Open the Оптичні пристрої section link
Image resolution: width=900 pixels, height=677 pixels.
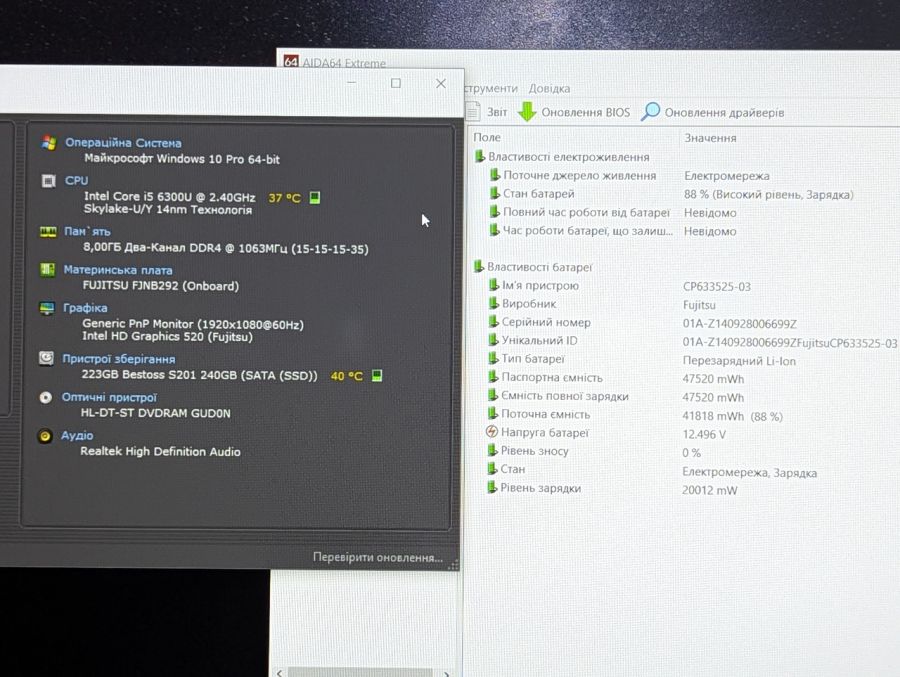(109, 397)
